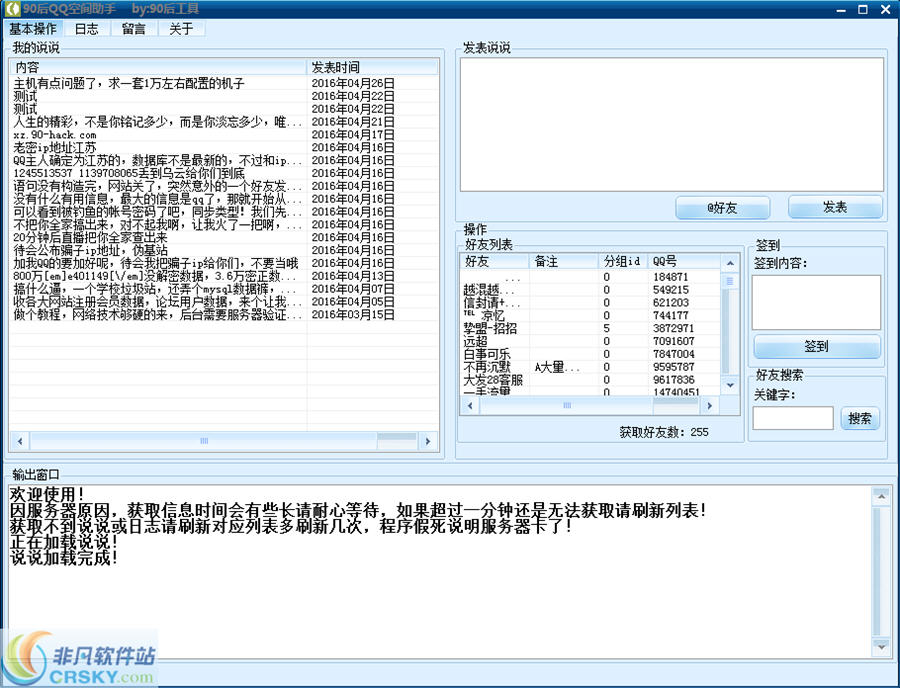Click the 备注 column header
900x688 pixels.
point(563,261)
